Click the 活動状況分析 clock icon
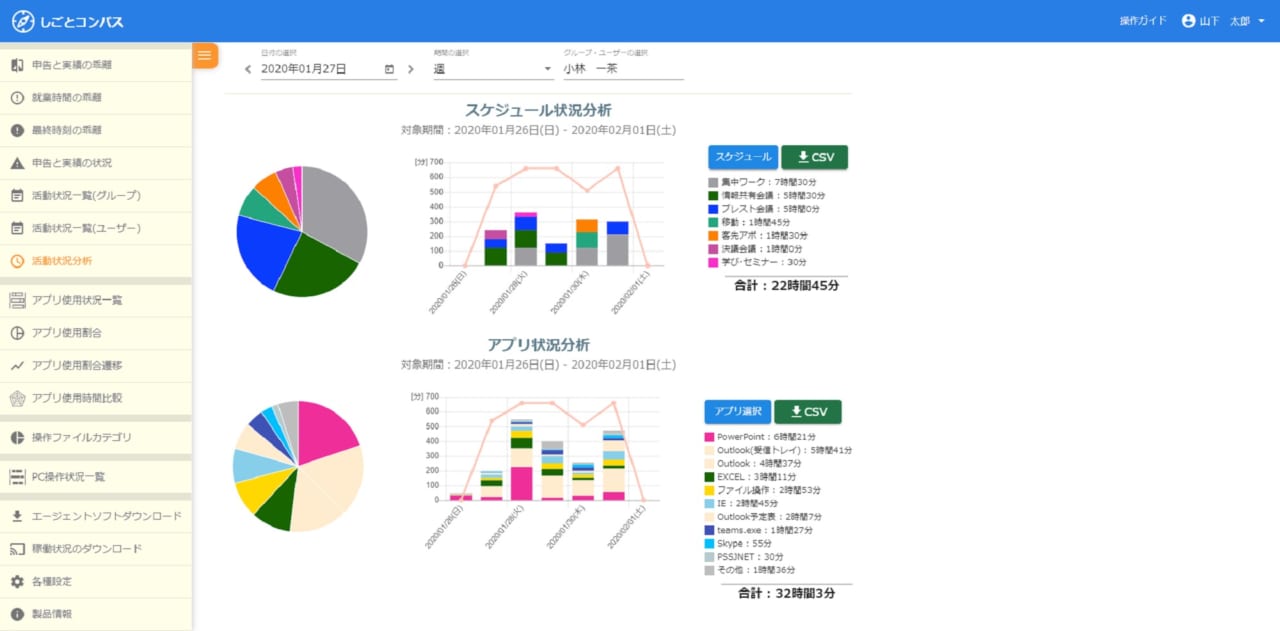1280x631 pixels. [17, 261]
